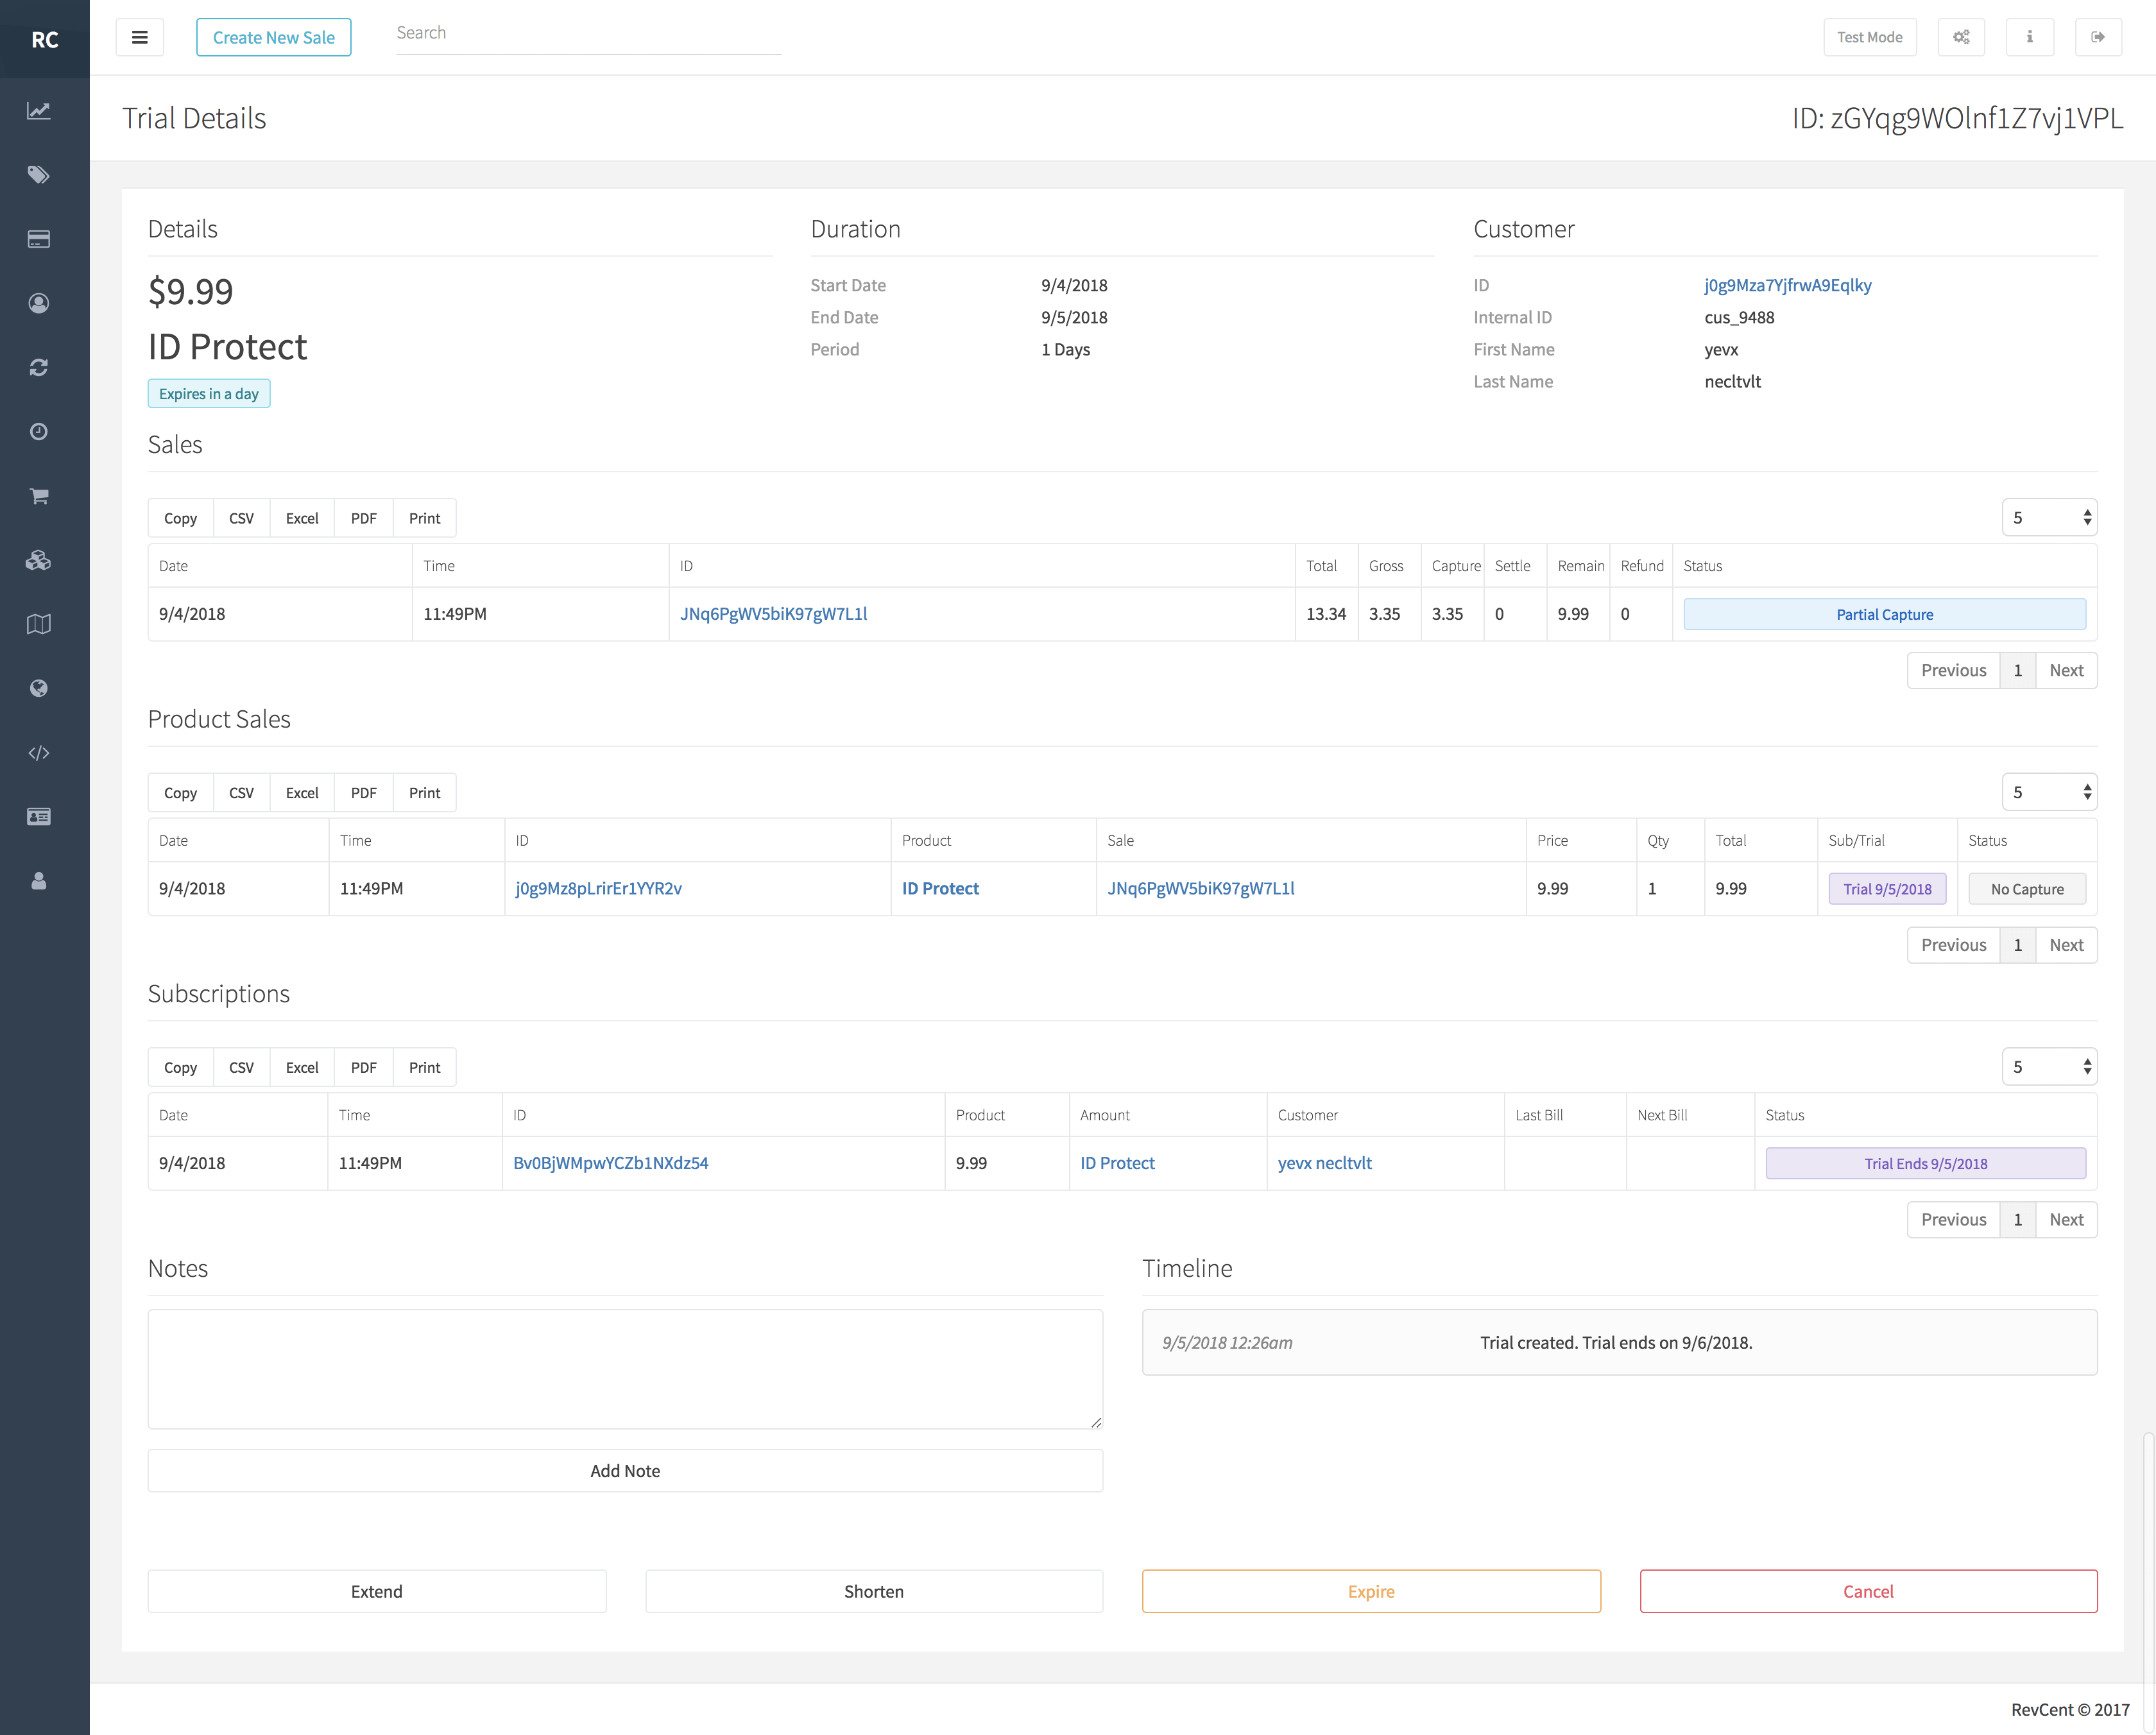Open the credit card sidebar icon

[39, 239]
